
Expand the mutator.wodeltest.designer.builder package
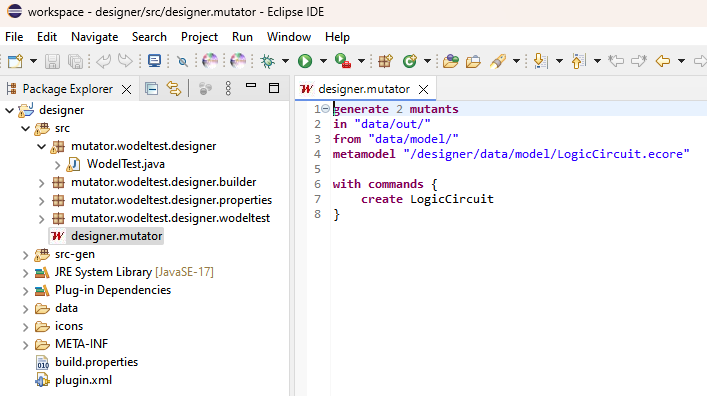point(41,183)
